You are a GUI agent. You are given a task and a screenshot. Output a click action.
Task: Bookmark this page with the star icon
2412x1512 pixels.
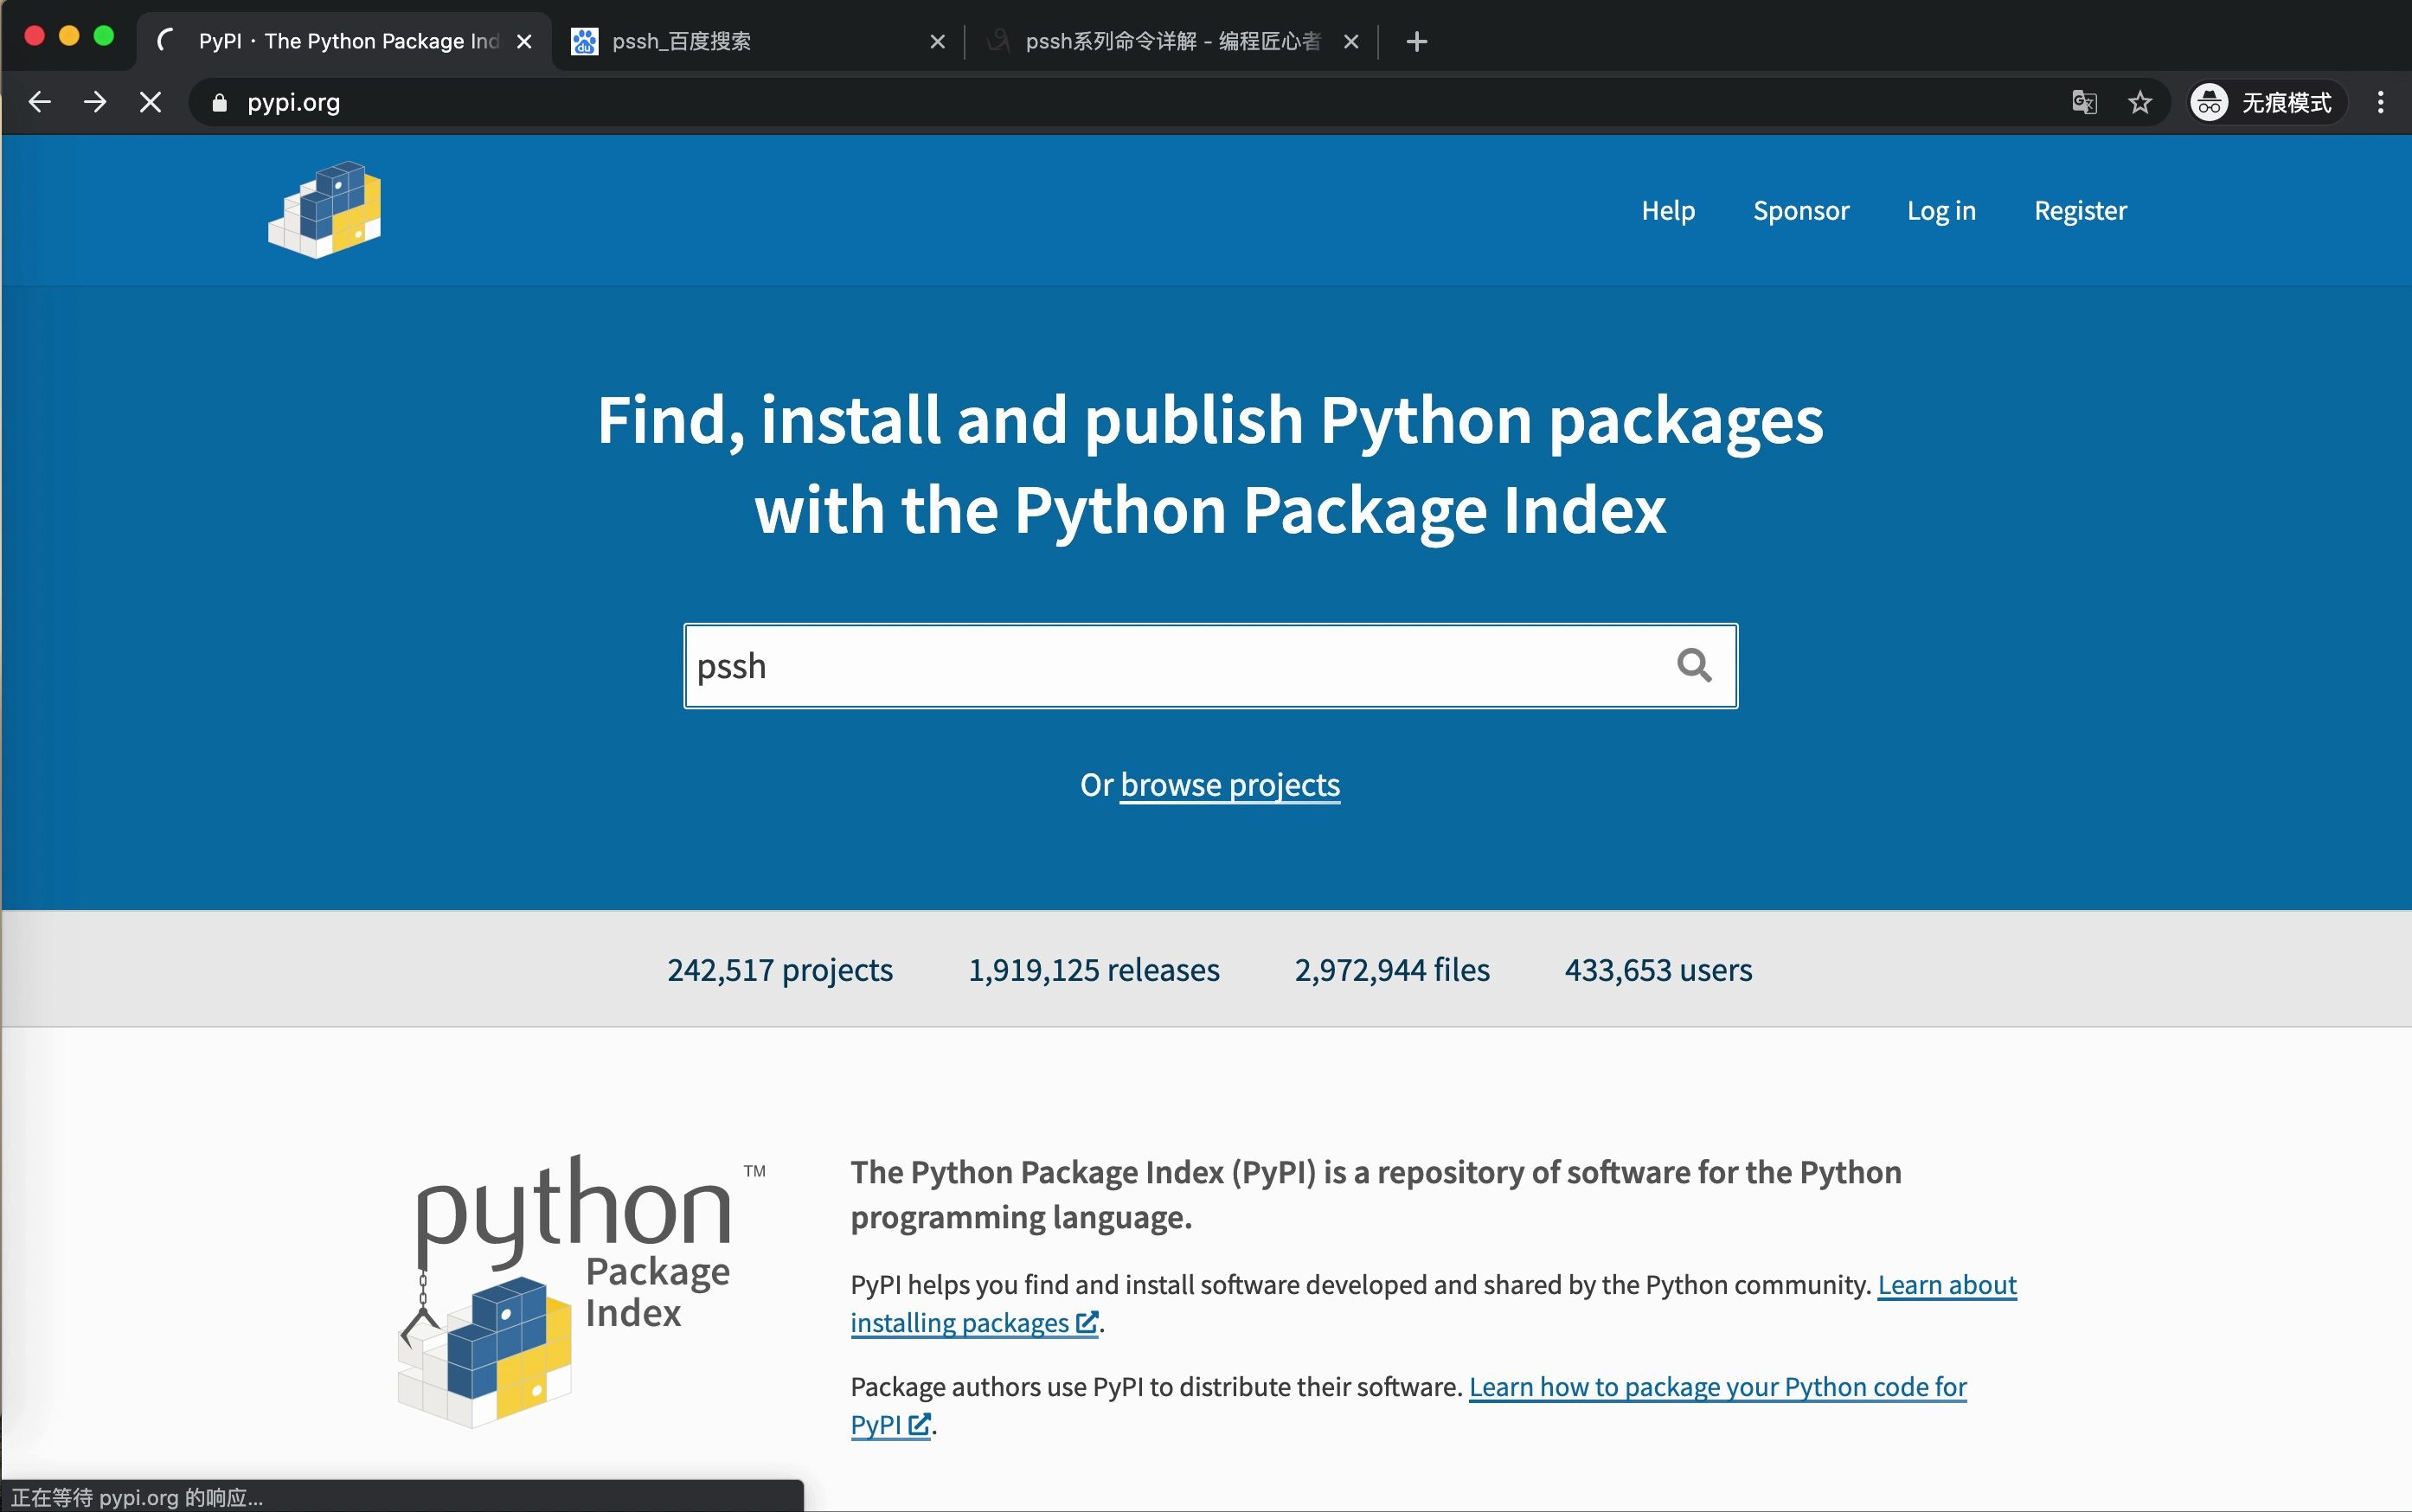point(2139,102)
